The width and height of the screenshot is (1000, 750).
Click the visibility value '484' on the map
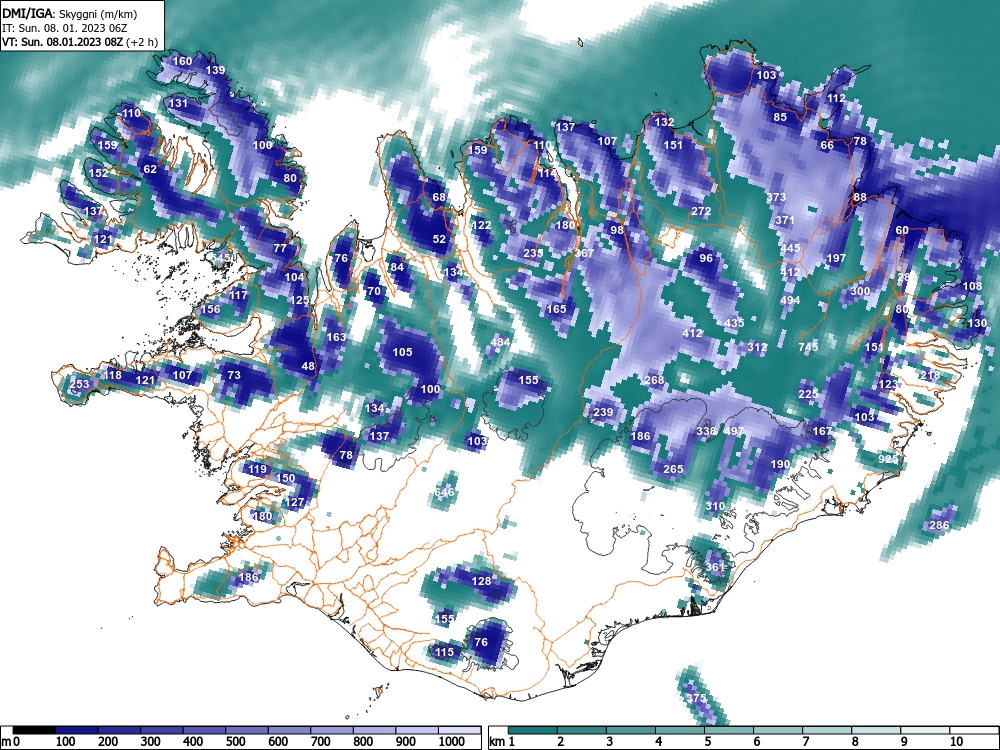[x=501, y=342]
